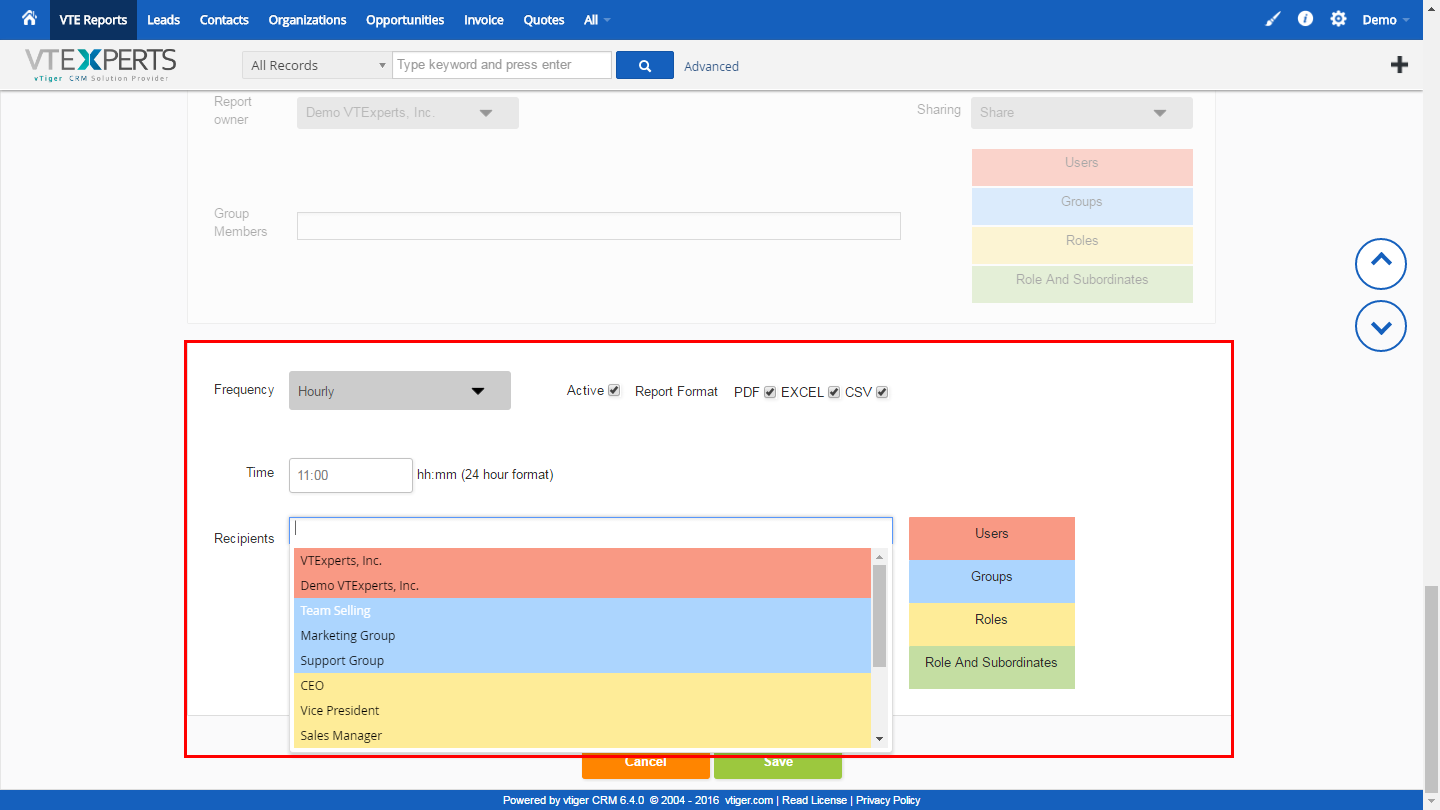The height and width of the screenshot is (810, 1440).
Task: Open the Invoice module
Action: click(484, 20)
